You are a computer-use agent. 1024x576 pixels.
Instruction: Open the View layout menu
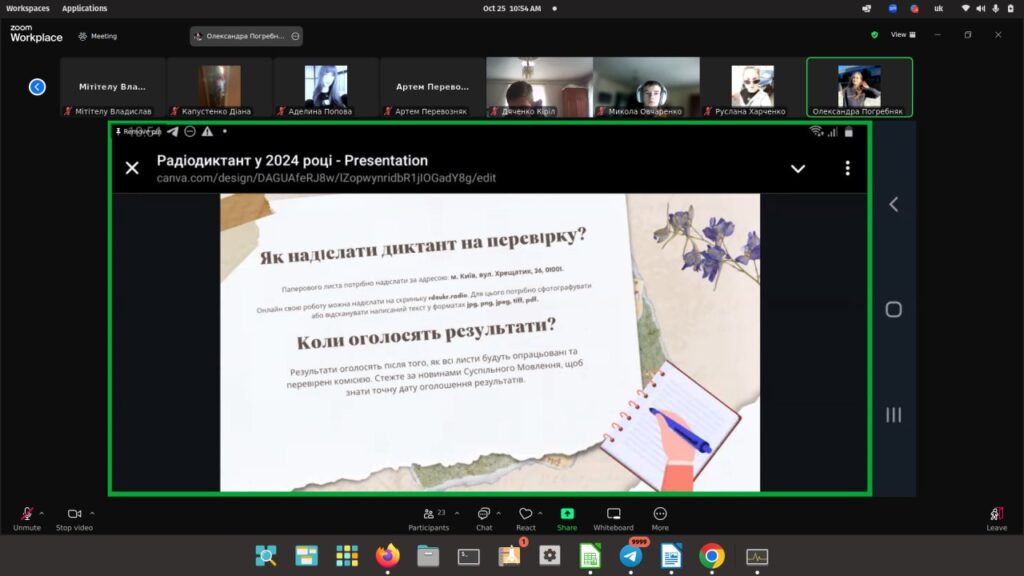903,35
